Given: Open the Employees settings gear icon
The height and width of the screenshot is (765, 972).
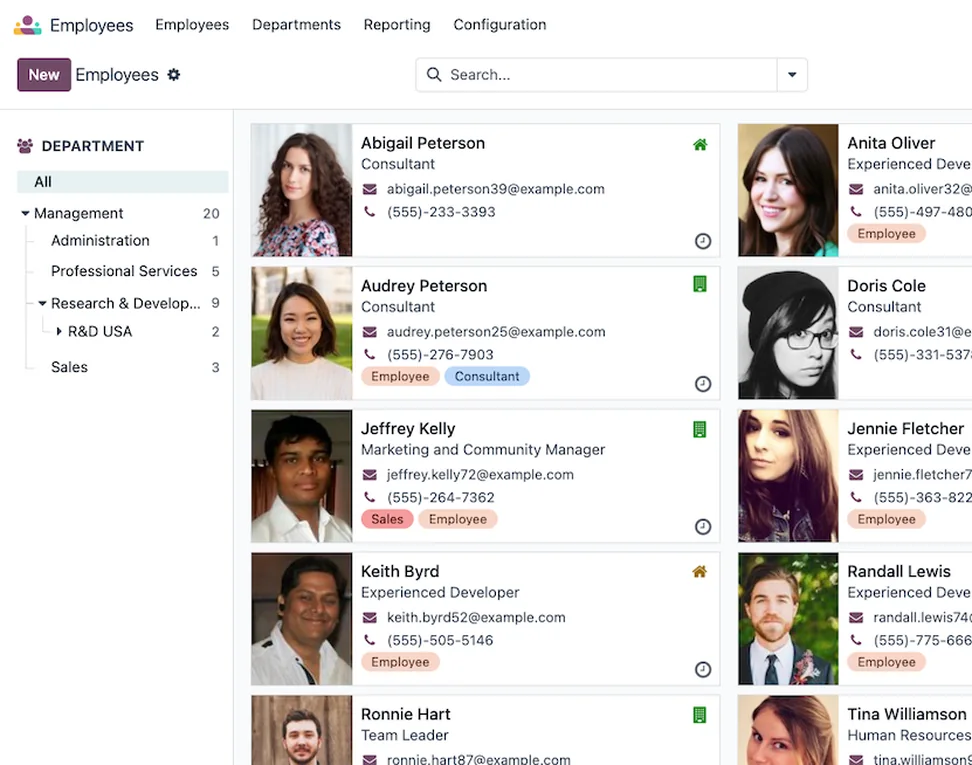Looking at the screenshot, I should (174, 75).
